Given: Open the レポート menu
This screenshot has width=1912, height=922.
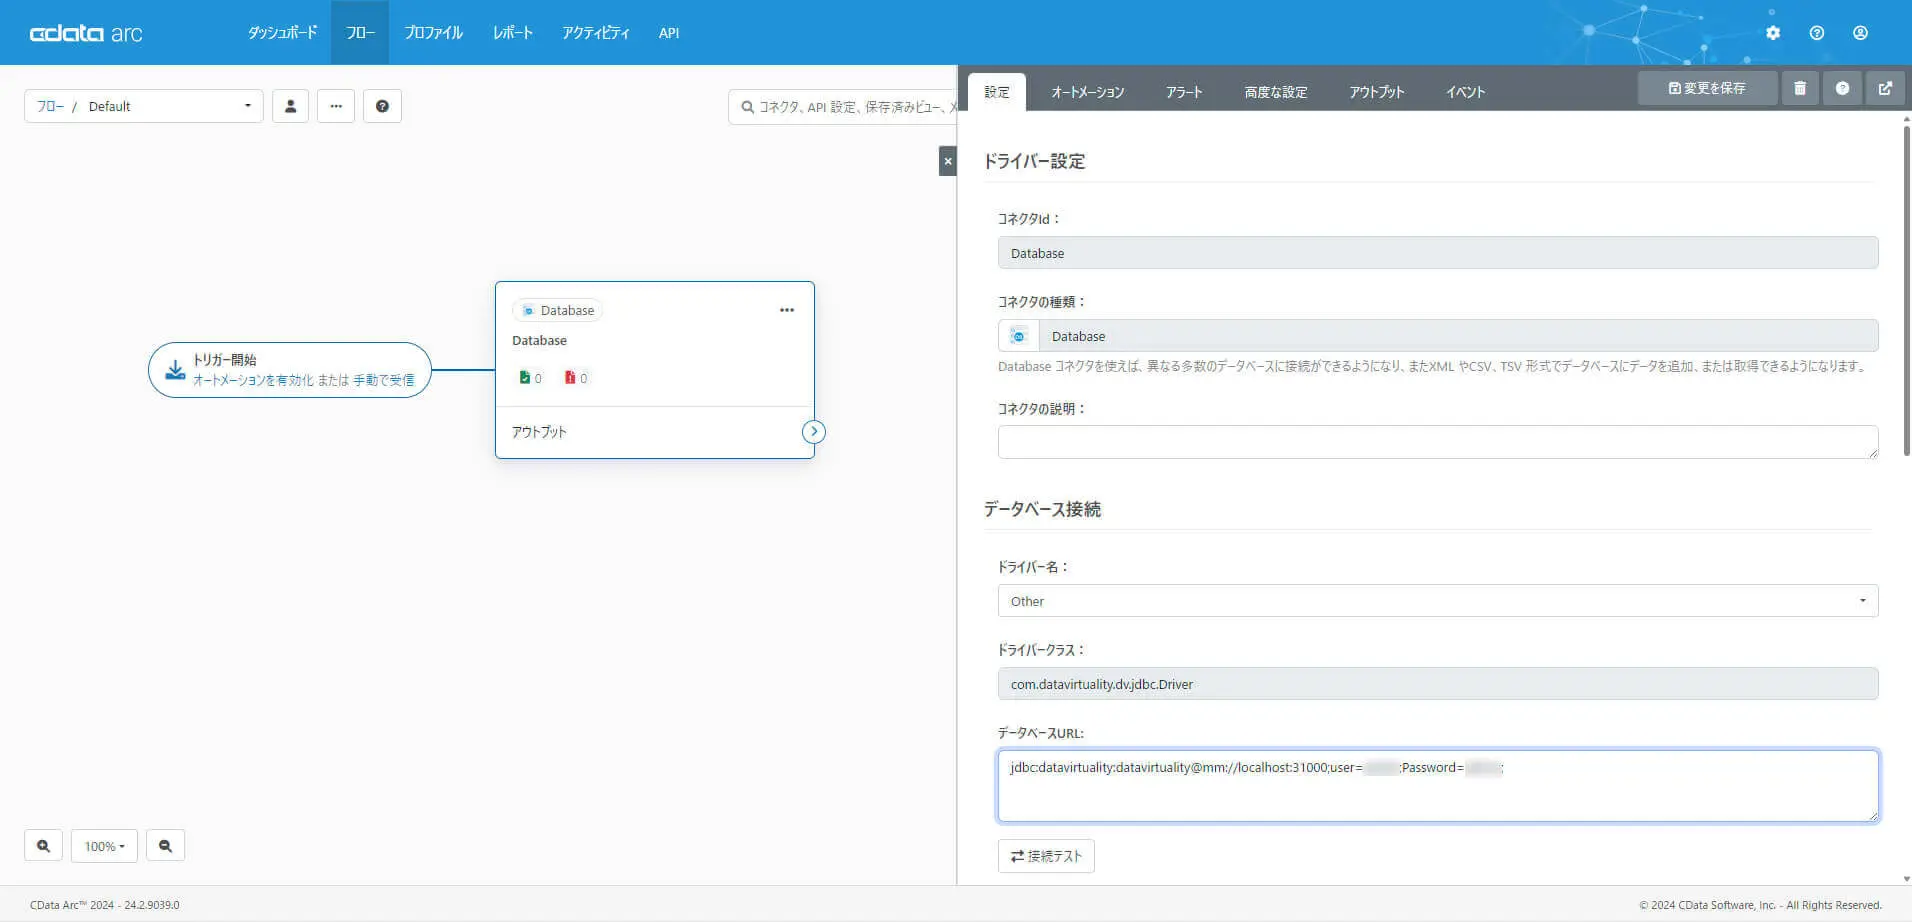Looking at the screenshot, I should 513,33.
